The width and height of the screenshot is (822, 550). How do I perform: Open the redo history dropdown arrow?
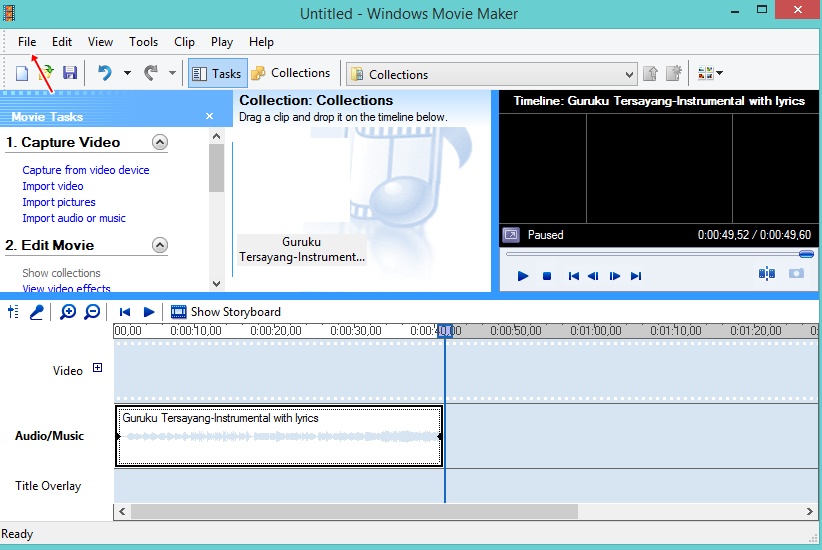172,73
